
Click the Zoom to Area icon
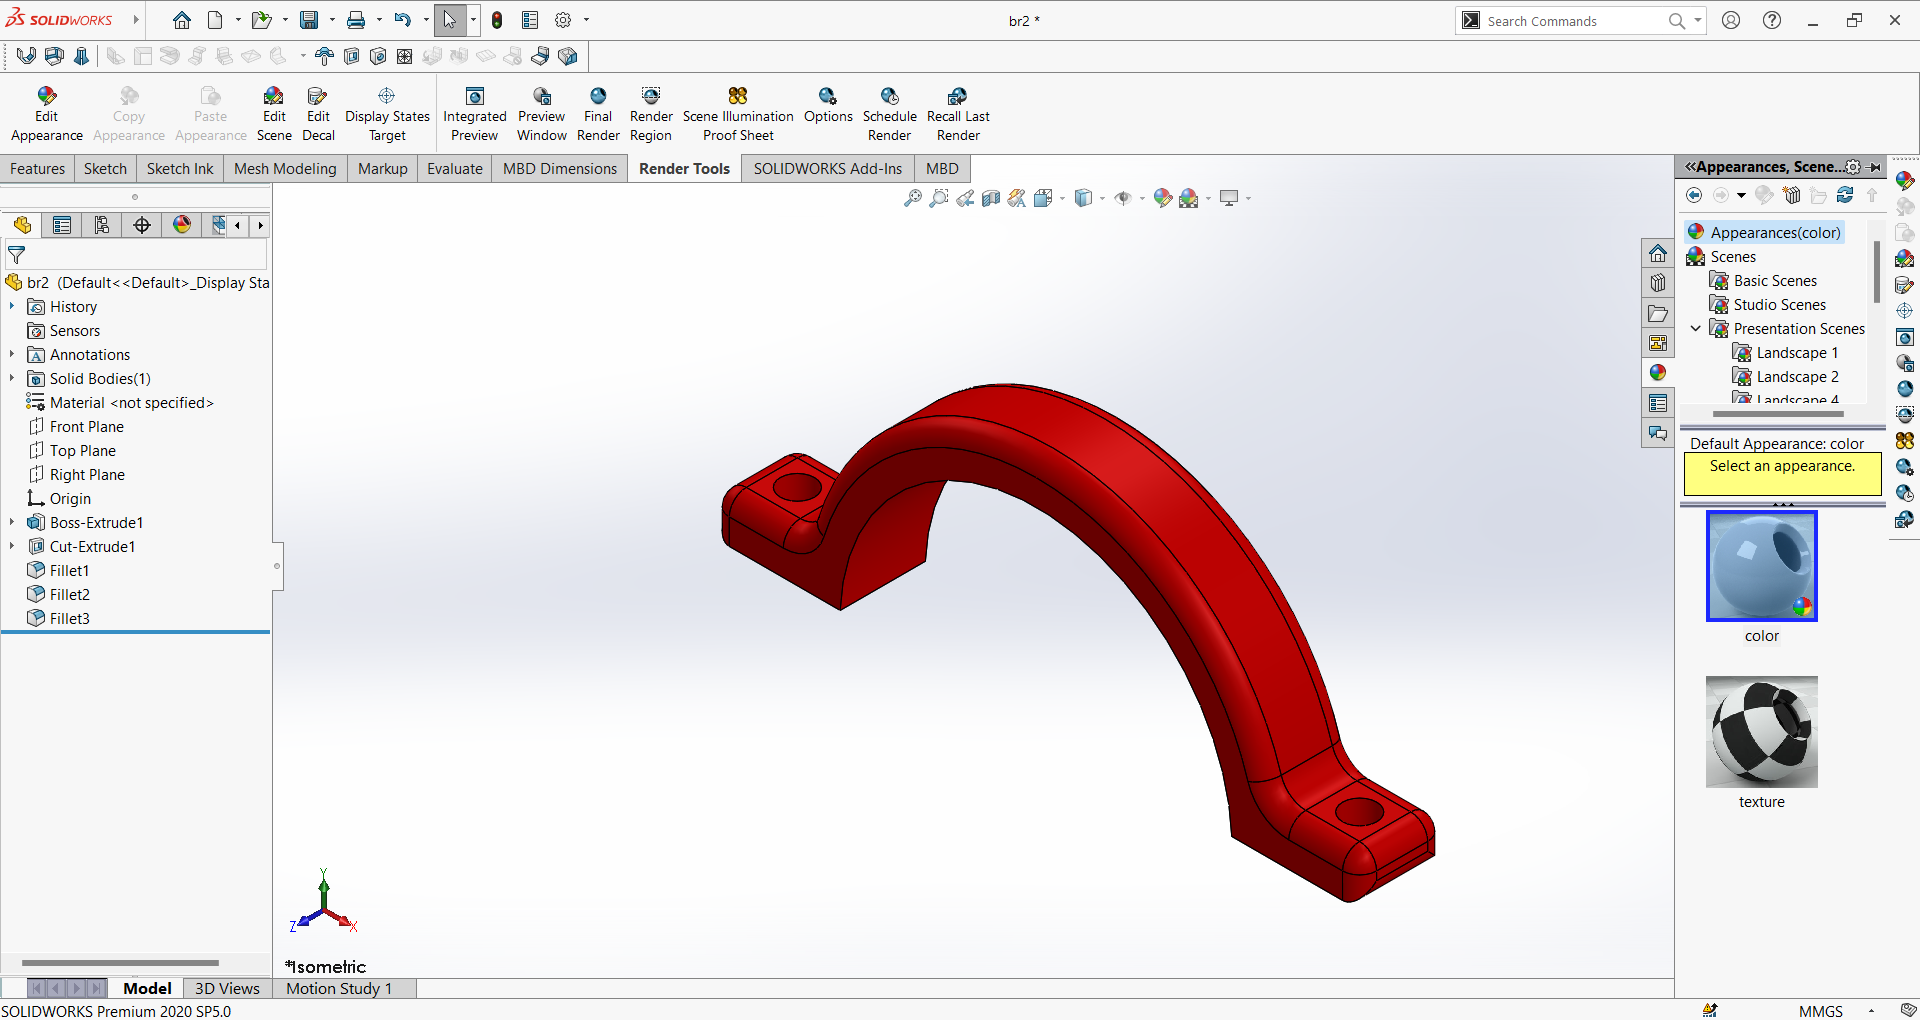click(x=939, y=198)
